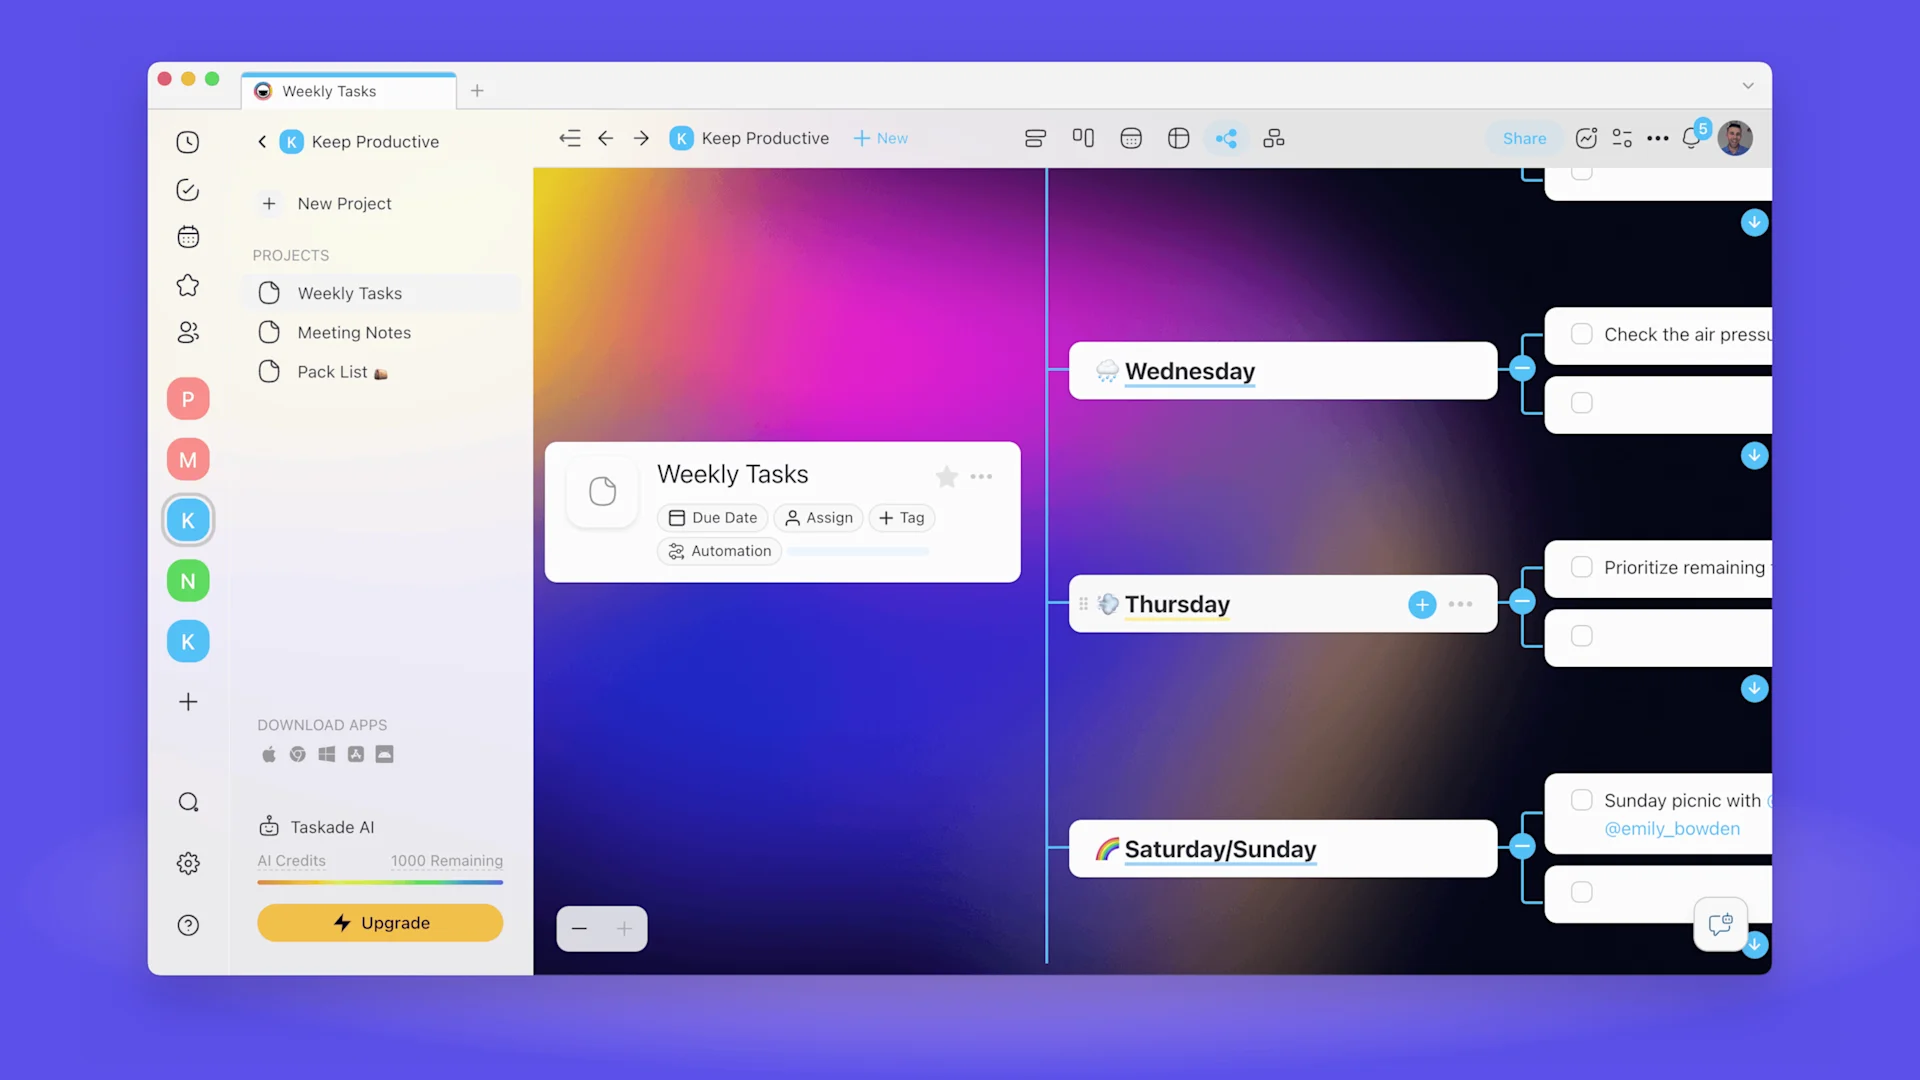The image size is (1920, 1080).
Task: Mark 'Prioritize remaining' task as complete
Action: pos(1582,567)
